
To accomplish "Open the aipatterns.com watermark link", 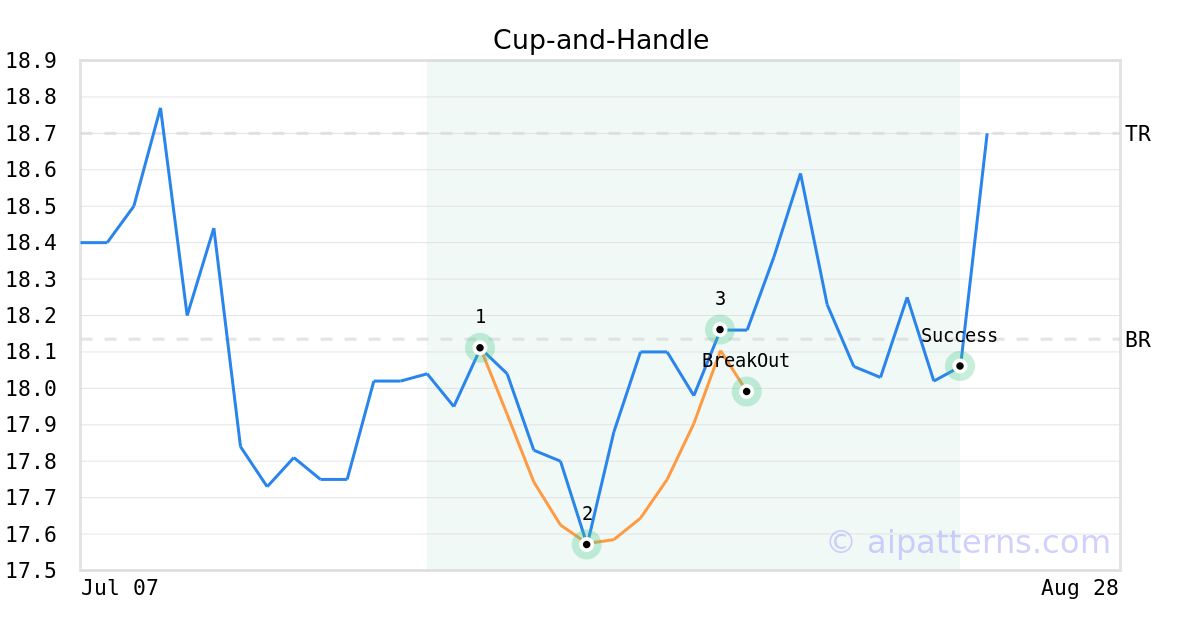I will click(x=969, y=542).
